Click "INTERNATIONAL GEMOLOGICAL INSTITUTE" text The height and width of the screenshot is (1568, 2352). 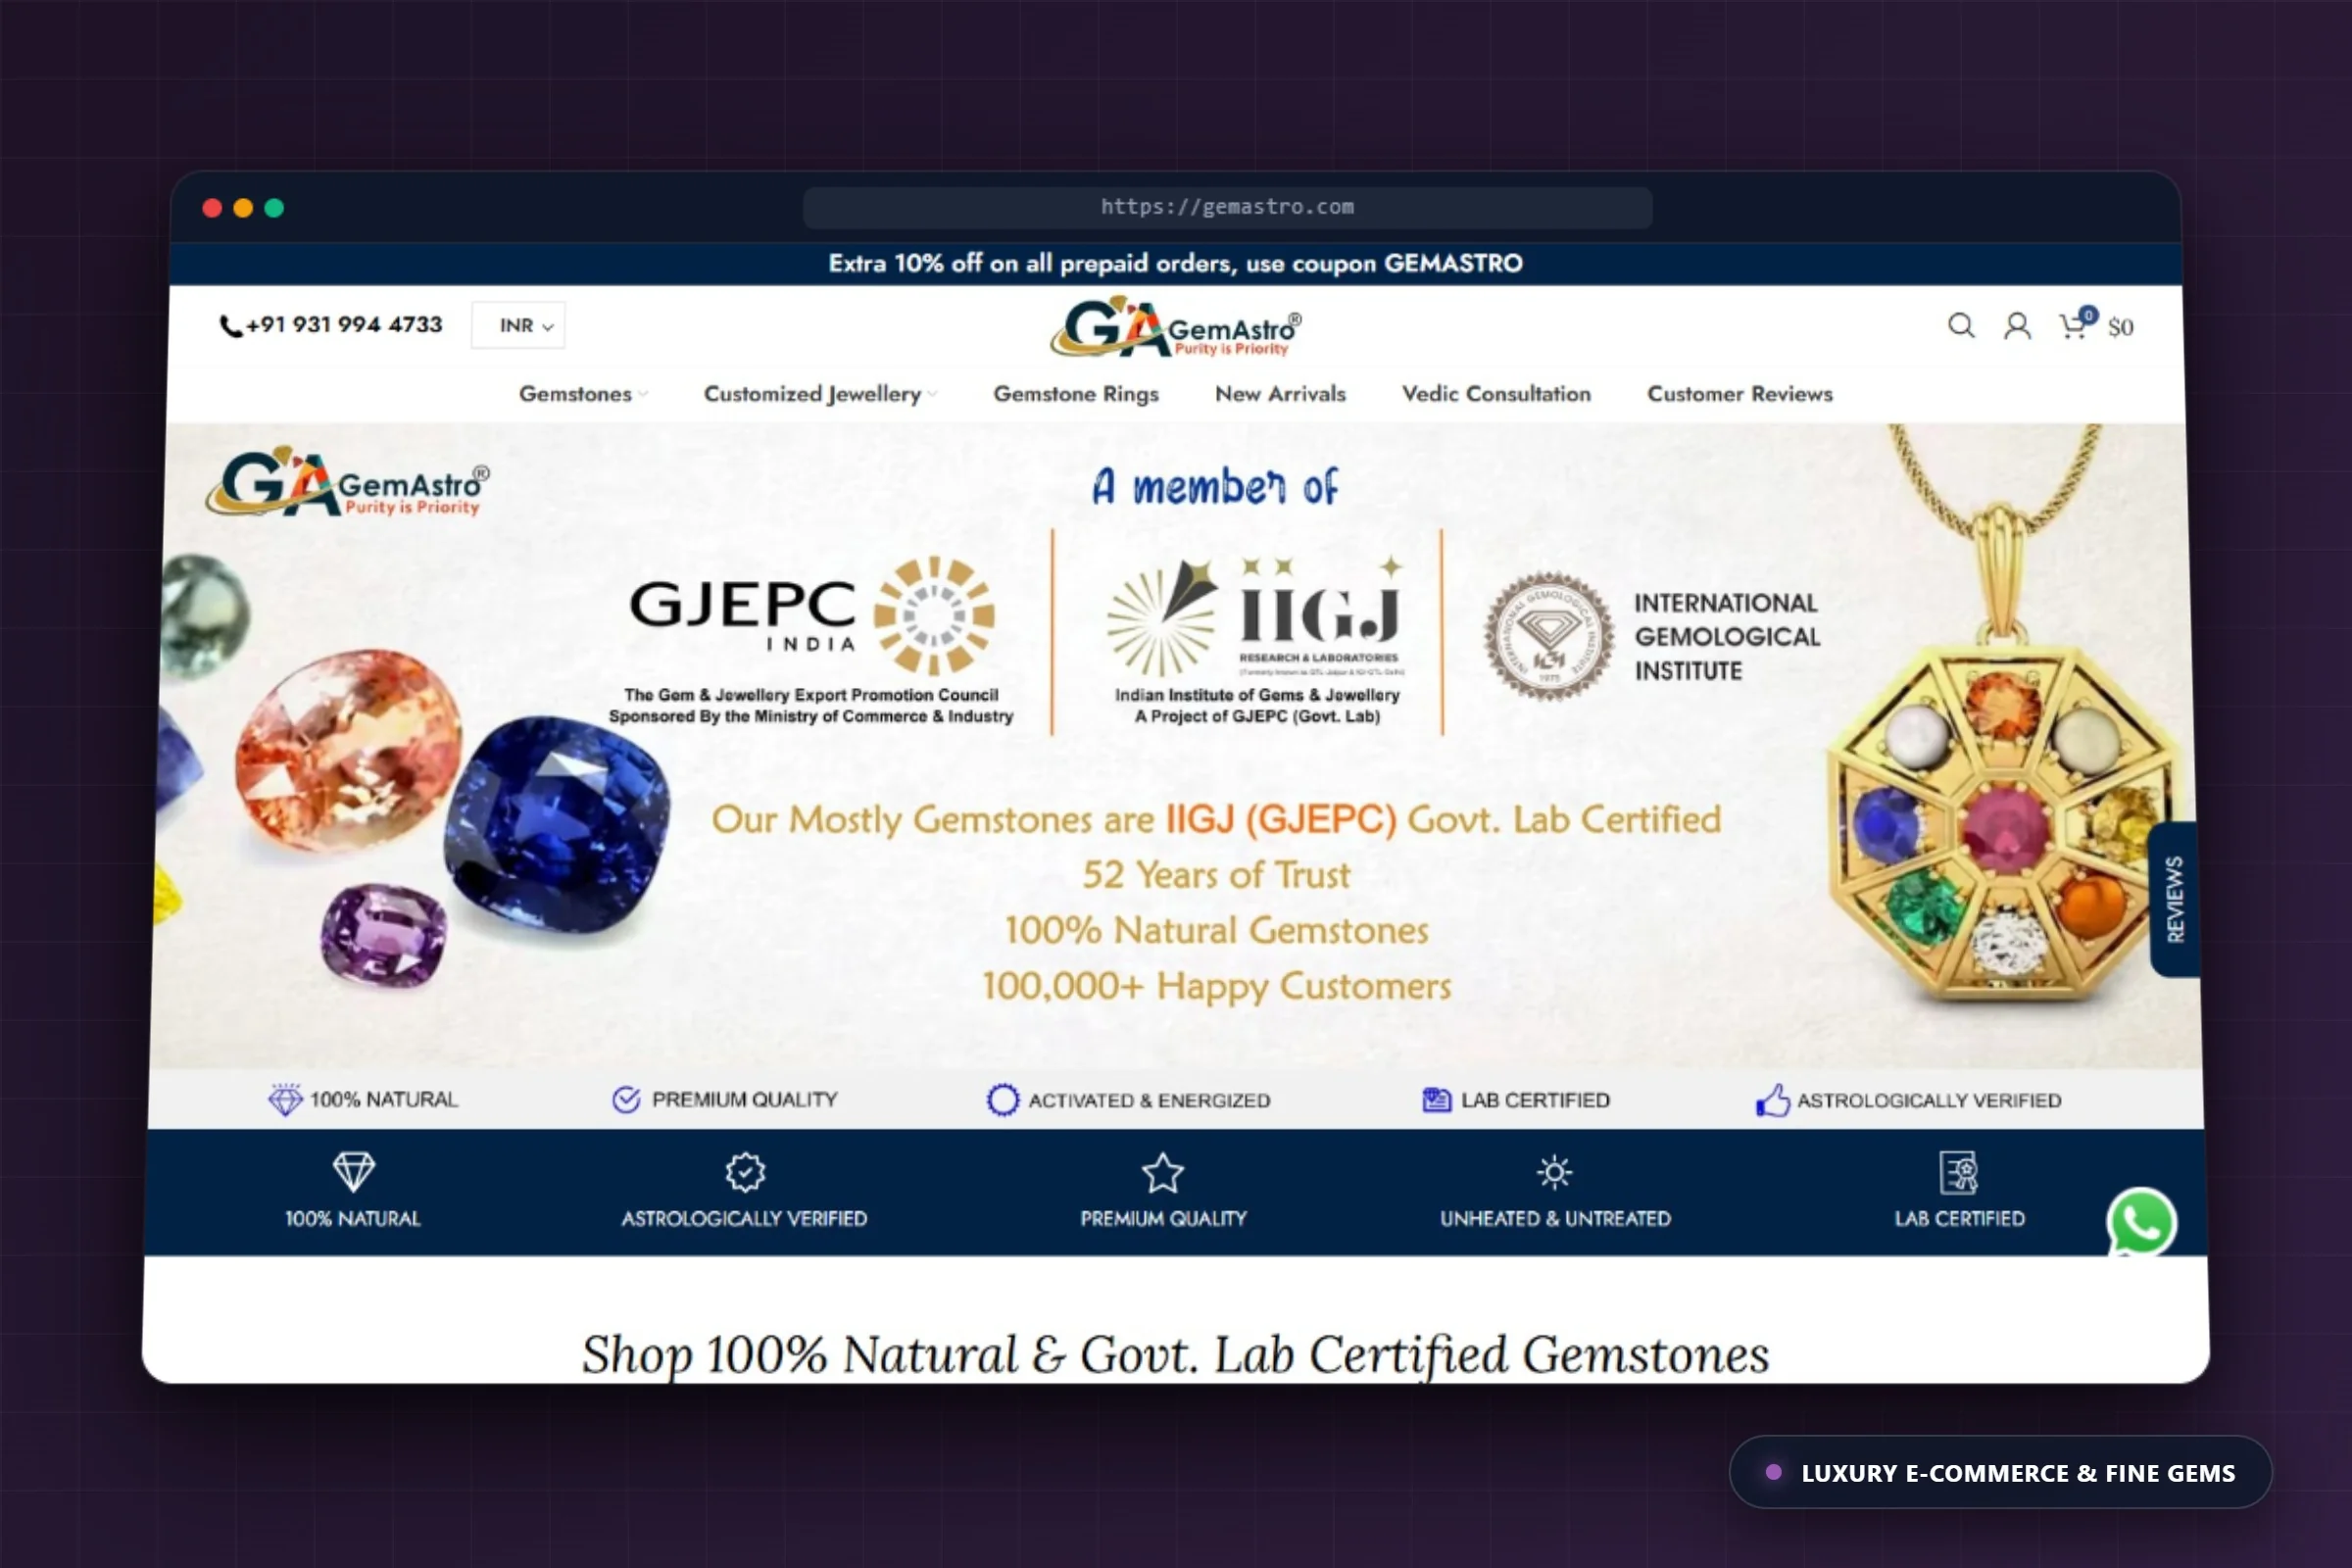(x=1727, y=637)
